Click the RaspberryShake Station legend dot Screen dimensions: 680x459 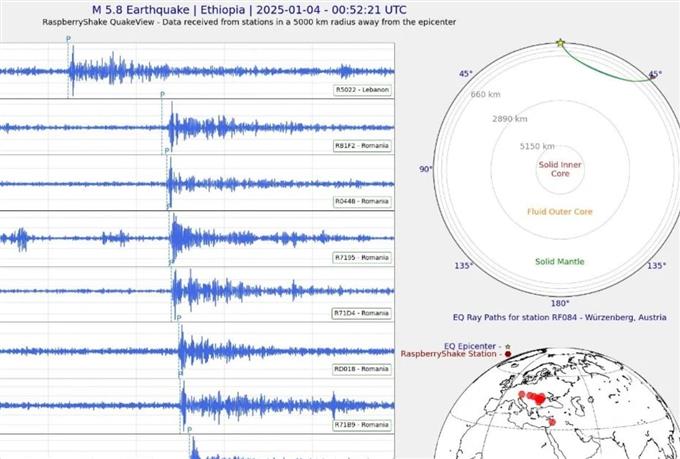[507, 354]
